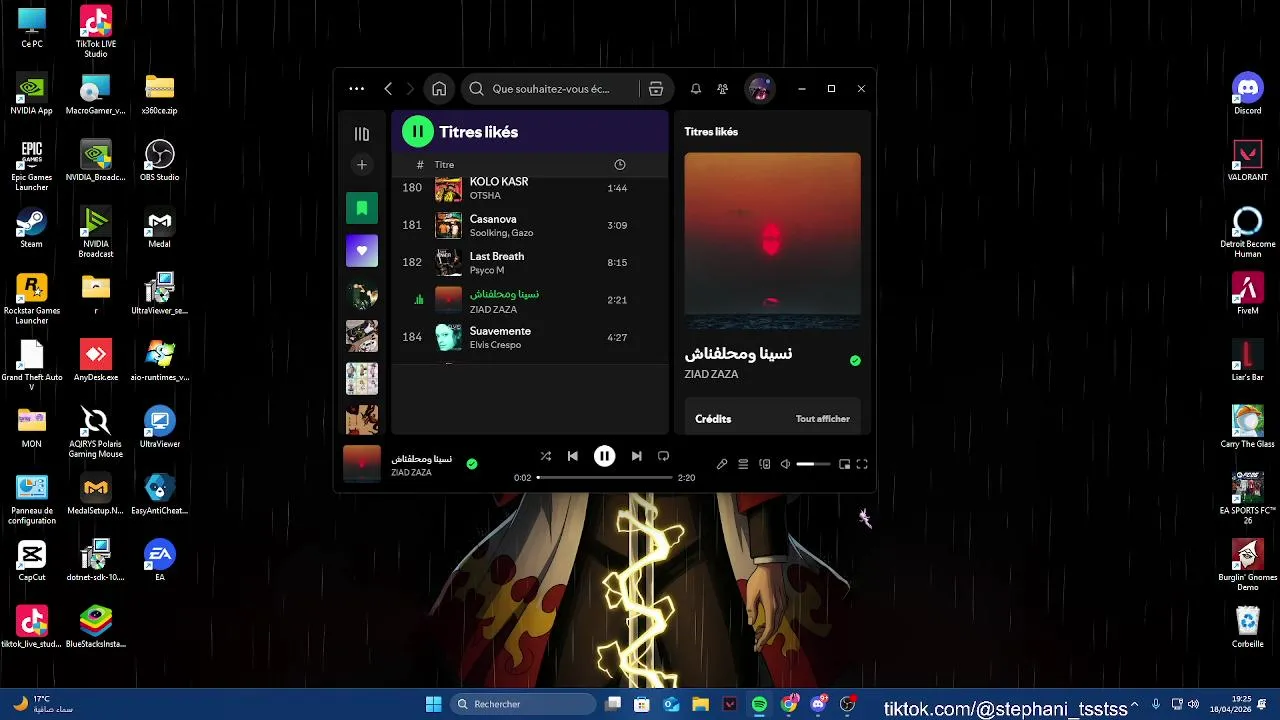Go back with Spotify's left arrow
1280x720 pixels.
coord(388,89)
